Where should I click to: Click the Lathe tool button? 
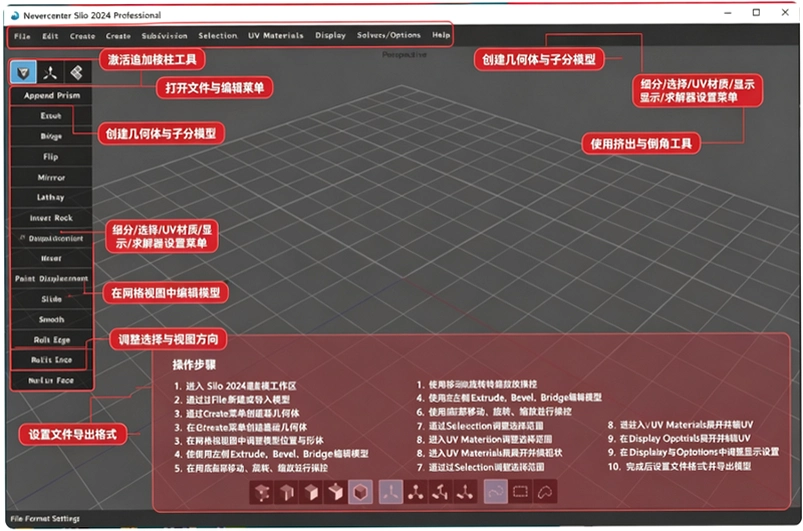coord(51,198)
